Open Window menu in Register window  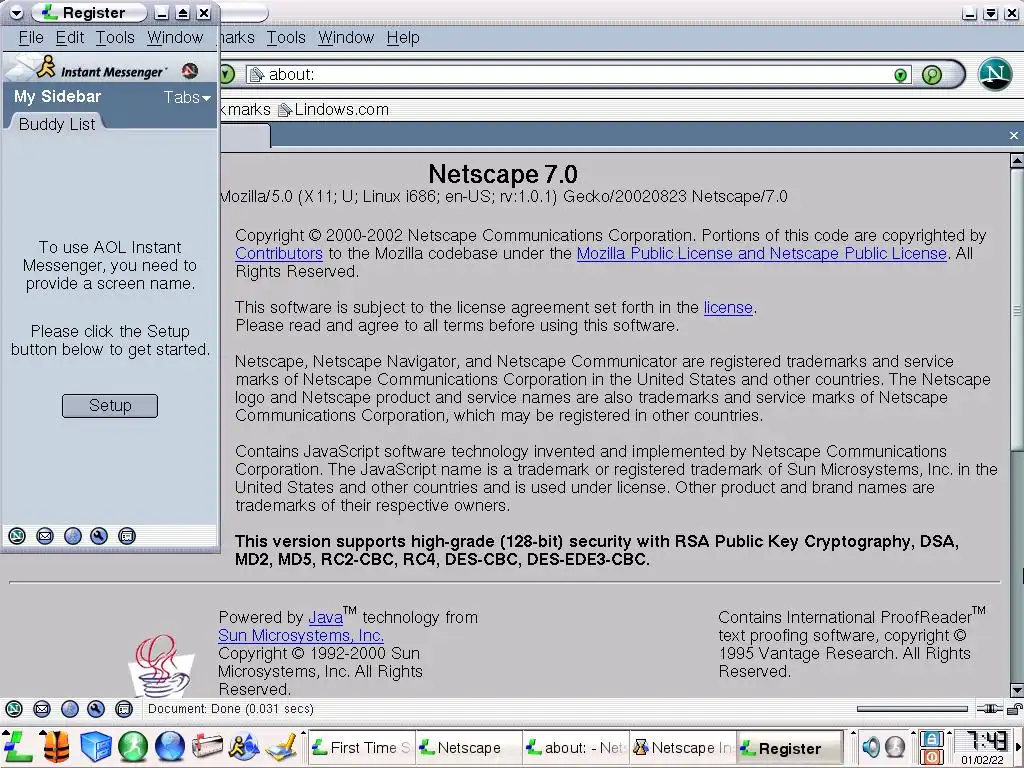tap(175, 38)
